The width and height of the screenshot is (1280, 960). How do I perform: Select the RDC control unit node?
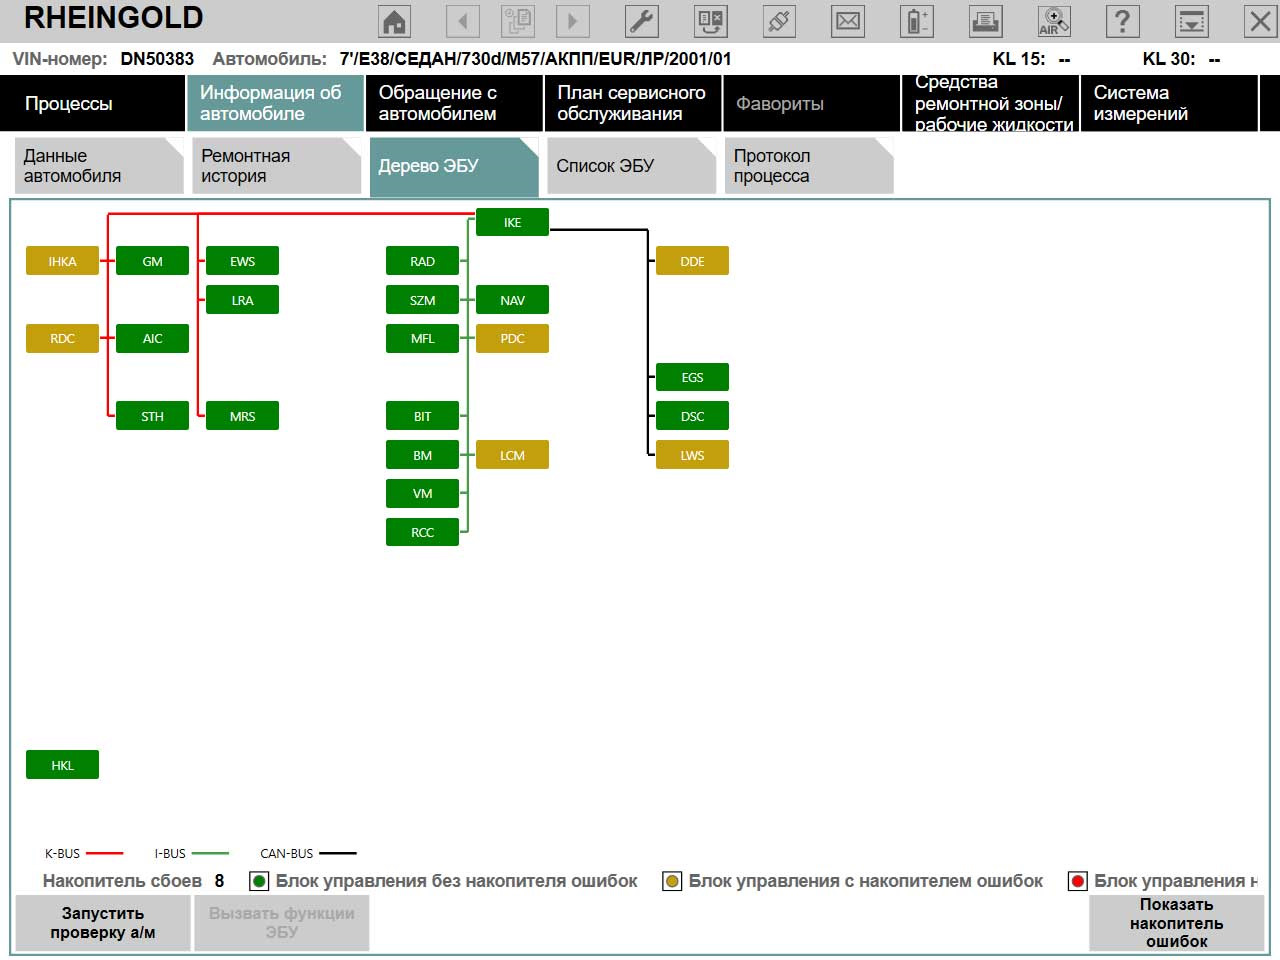[62, 338]
